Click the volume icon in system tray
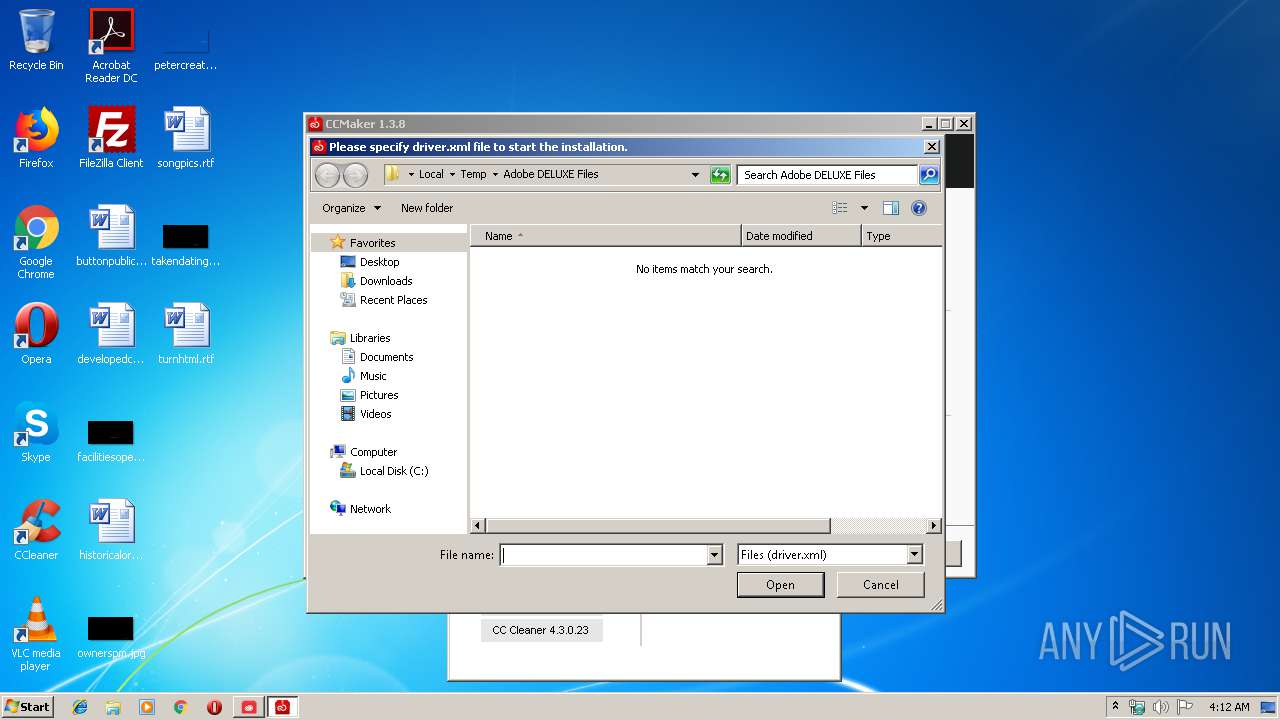This screenshot has width=1280, height=720. click(x=1160, y=707)
